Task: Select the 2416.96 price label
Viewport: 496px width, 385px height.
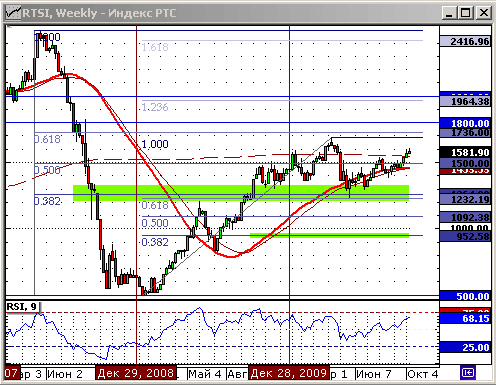Action: [x=465, y=42]
